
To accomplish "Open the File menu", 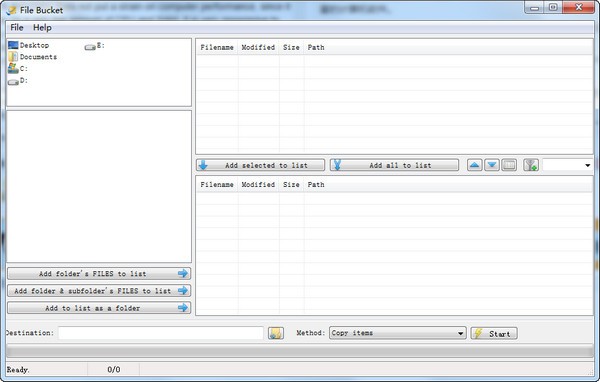I will [16, 28].
